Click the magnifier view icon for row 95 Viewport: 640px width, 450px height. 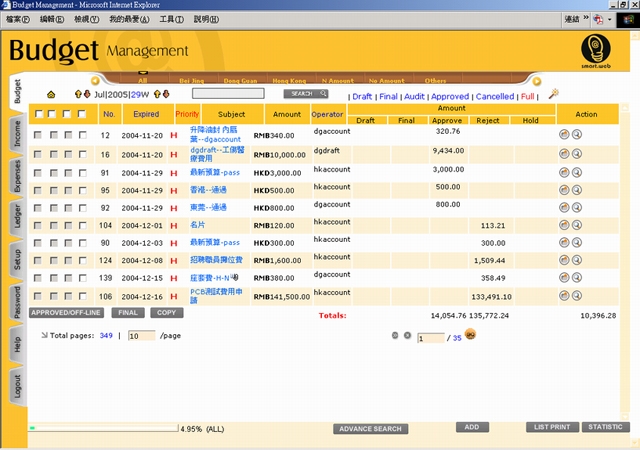(577, 190)
